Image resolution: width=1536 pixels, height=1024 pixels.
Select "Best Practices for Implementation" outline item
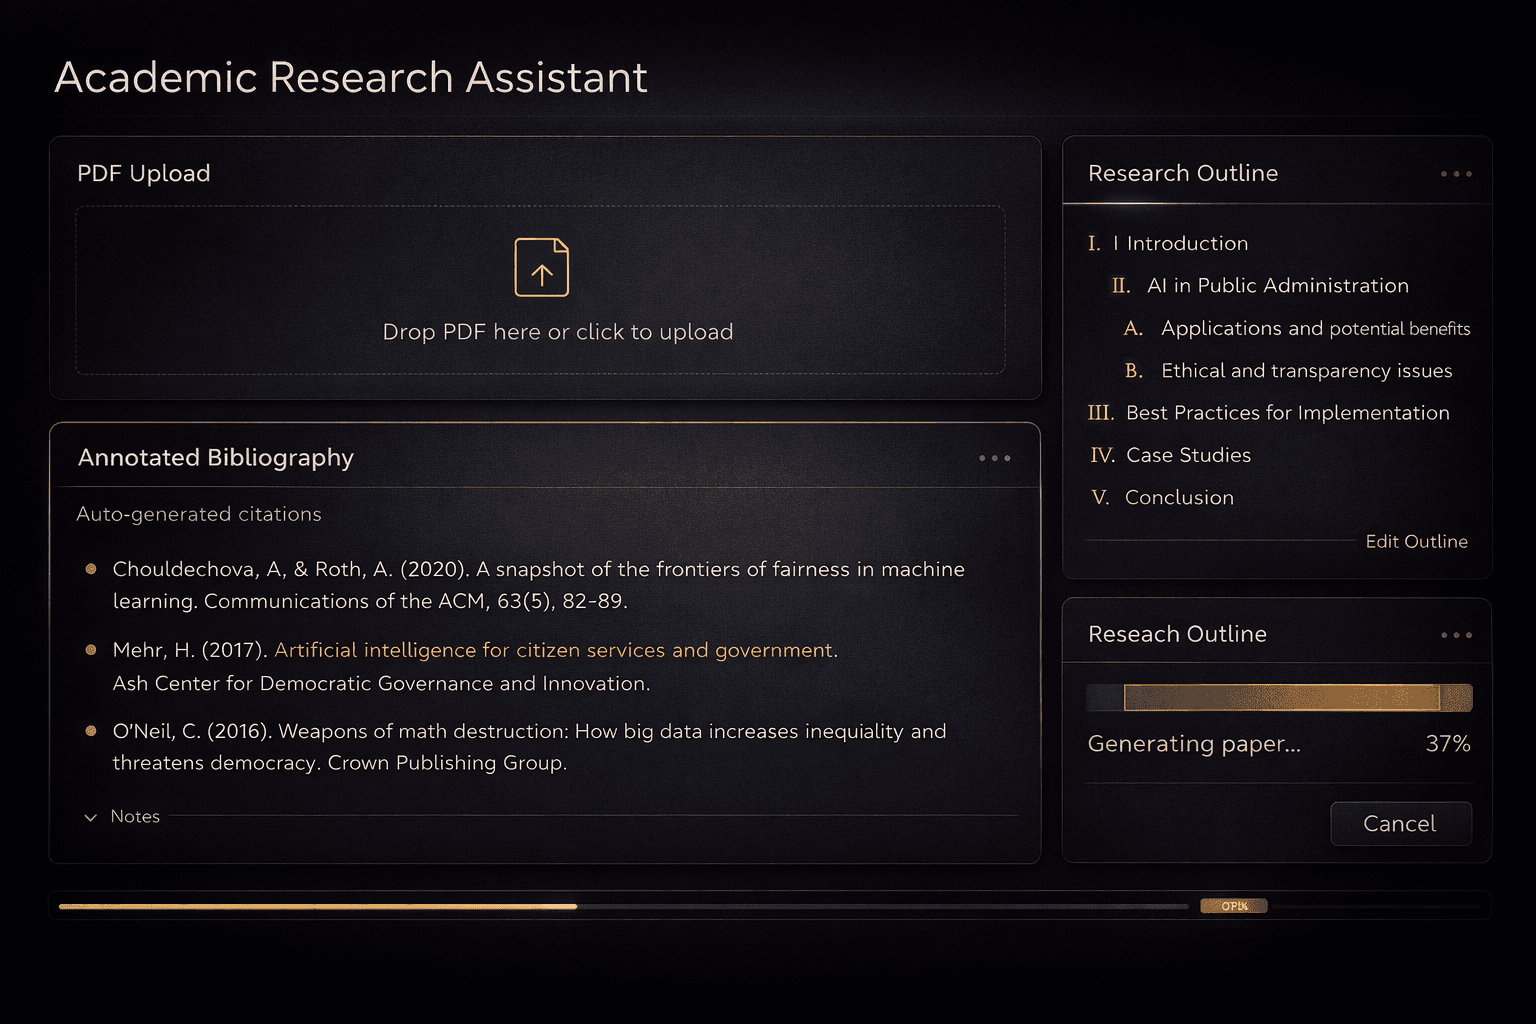pyautogui.click(x=1288, y=412)
